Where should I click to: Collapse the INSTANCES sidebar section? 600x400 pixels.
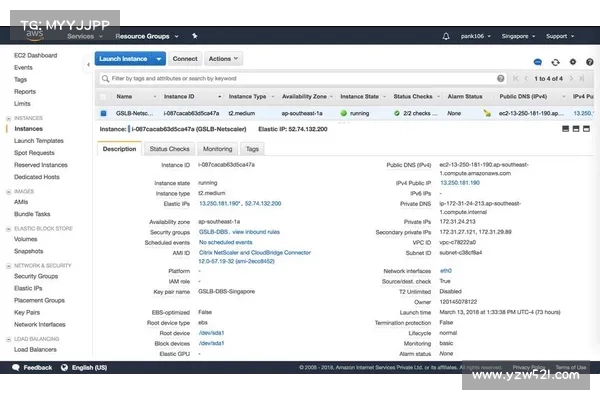coord(8,118)
